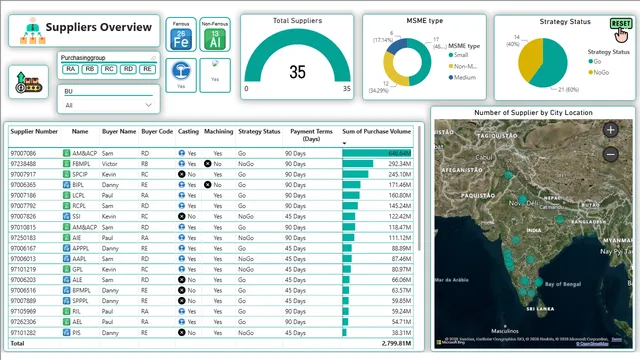Click the casting No icon in PIS row

[x=182, y=333]
